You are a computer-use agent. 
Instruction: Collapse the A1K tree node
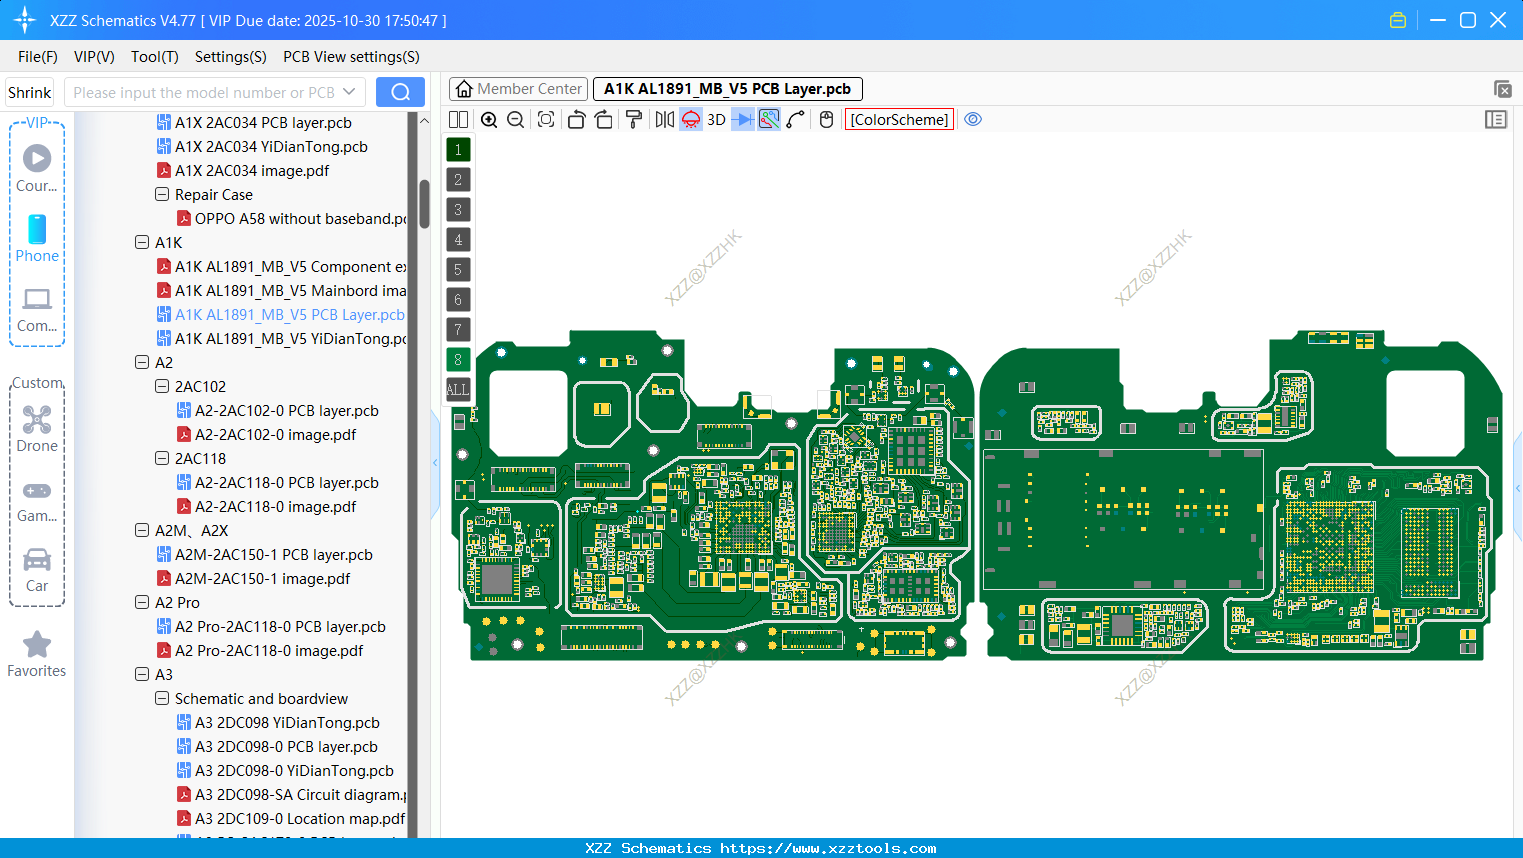(x=141, y=242)
